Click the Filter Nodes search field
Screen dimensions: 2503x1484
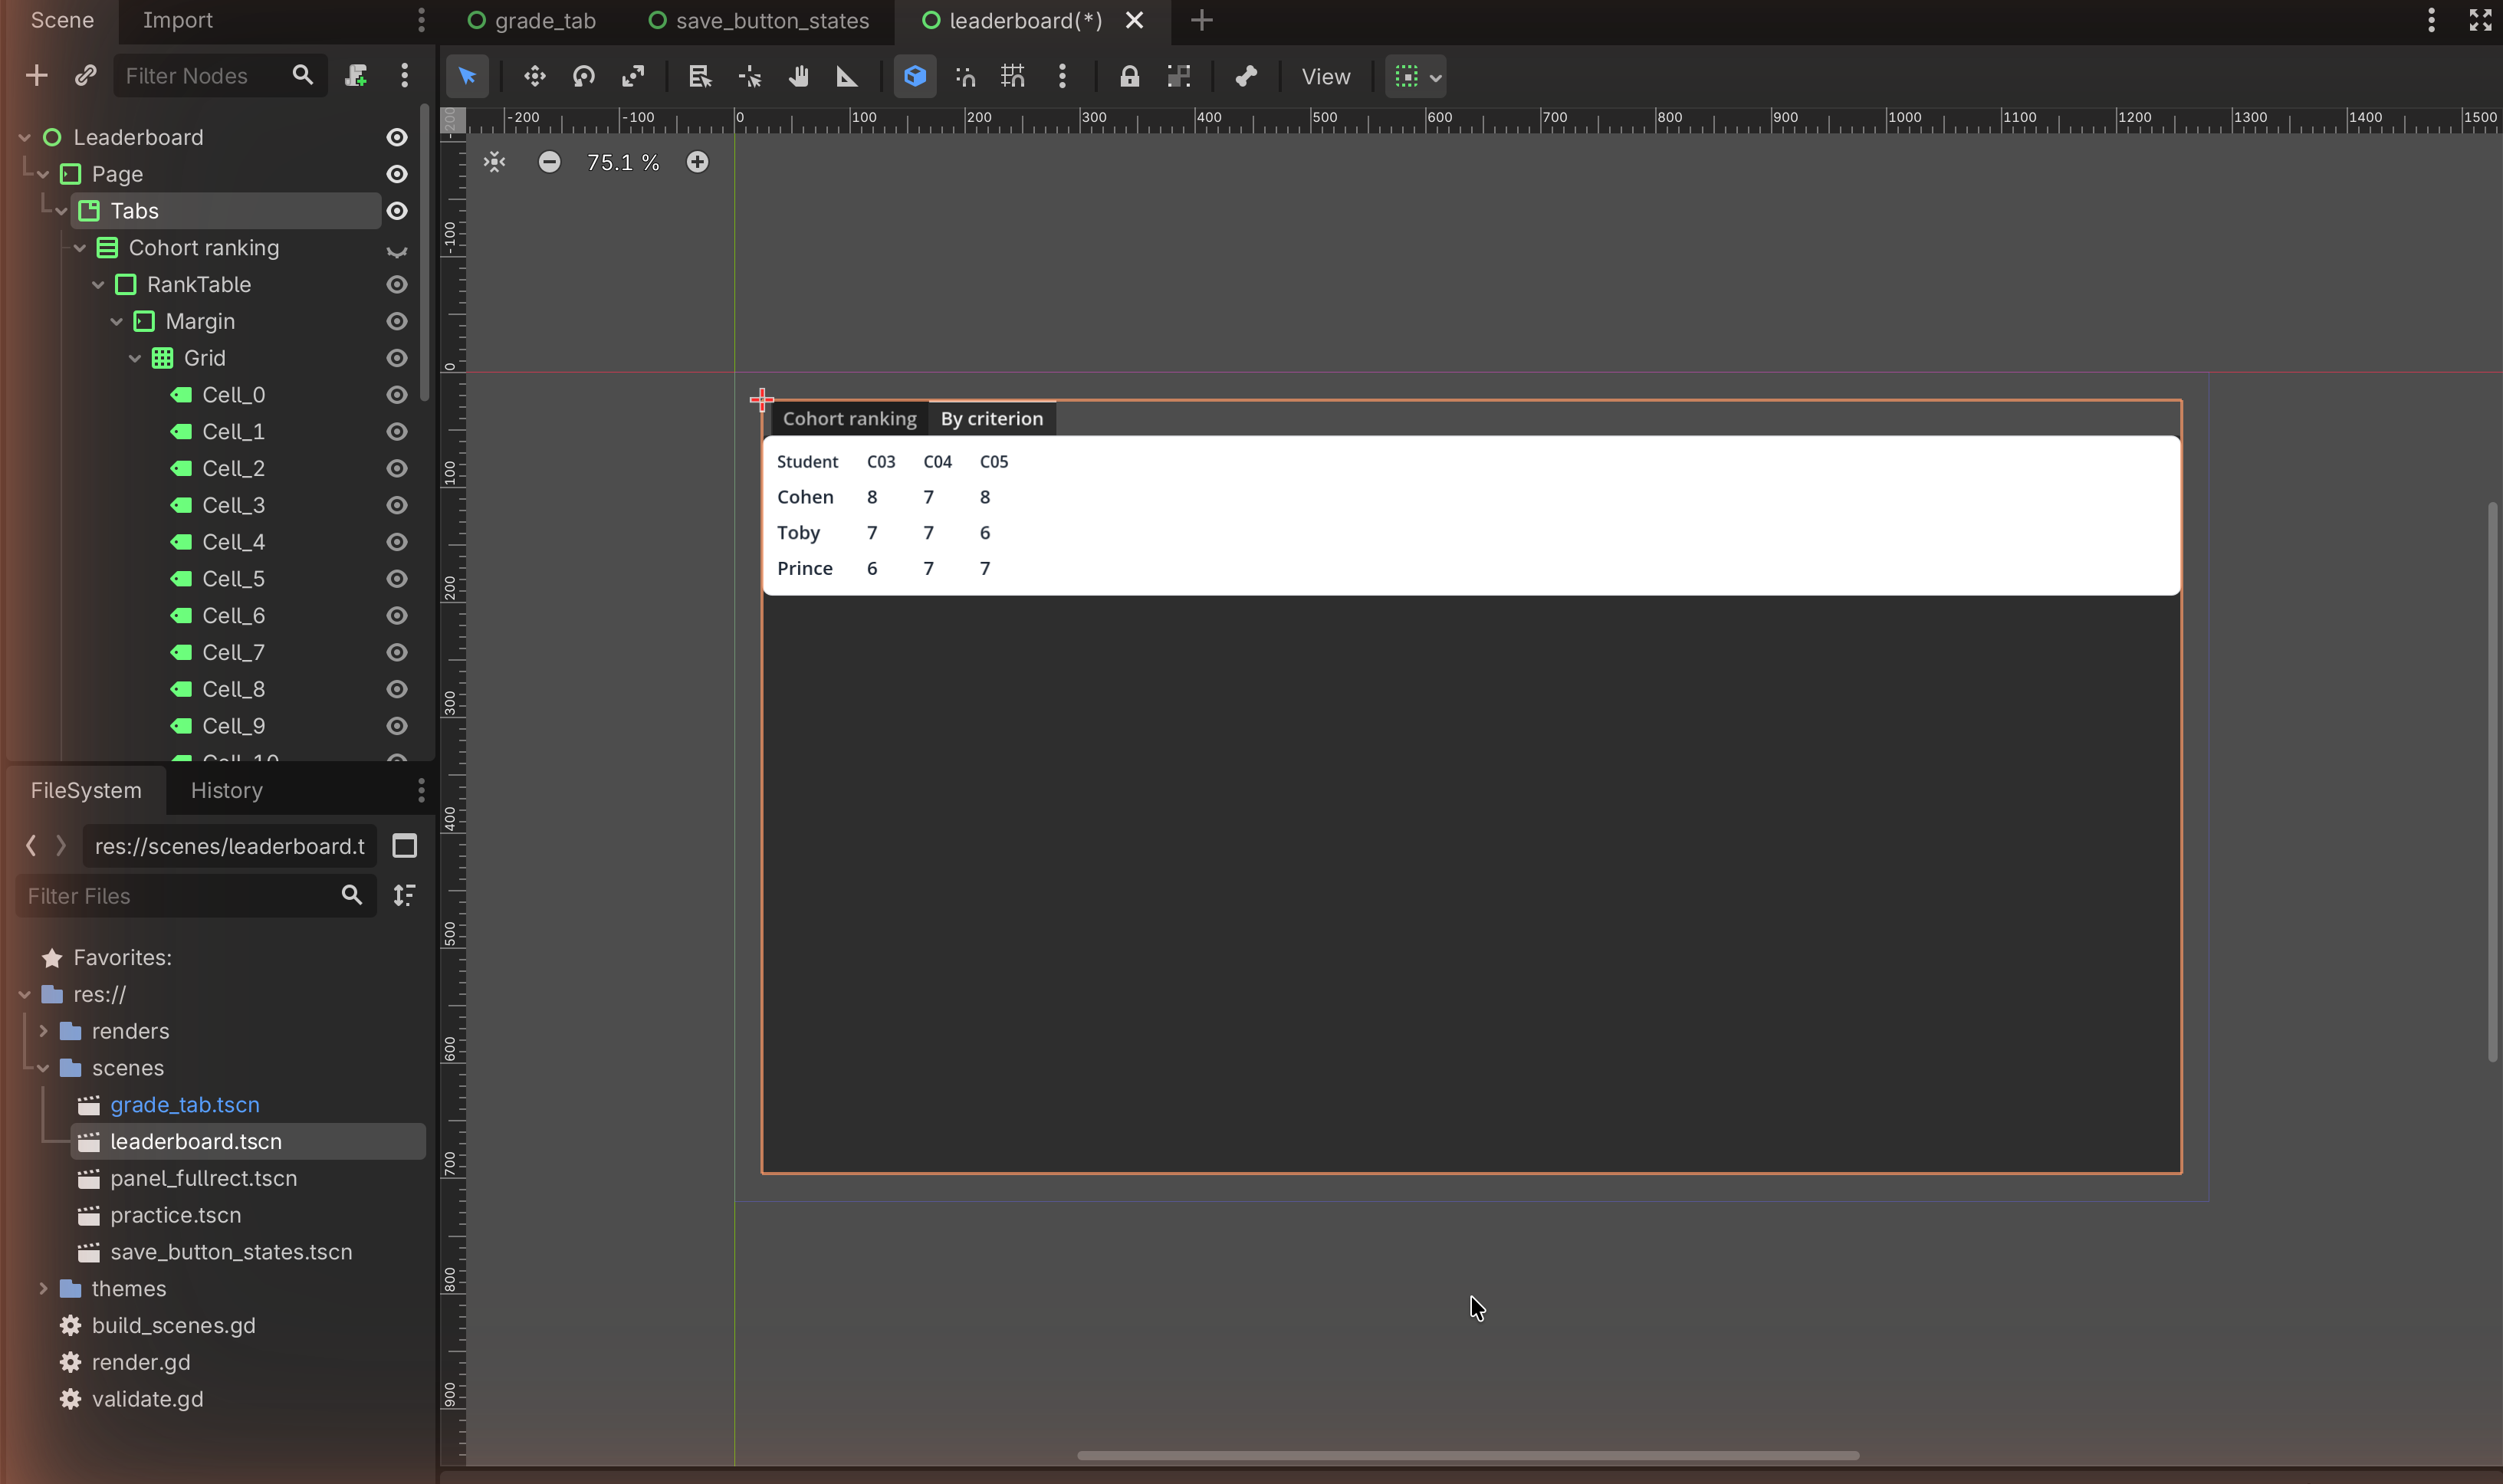point(220,76)
